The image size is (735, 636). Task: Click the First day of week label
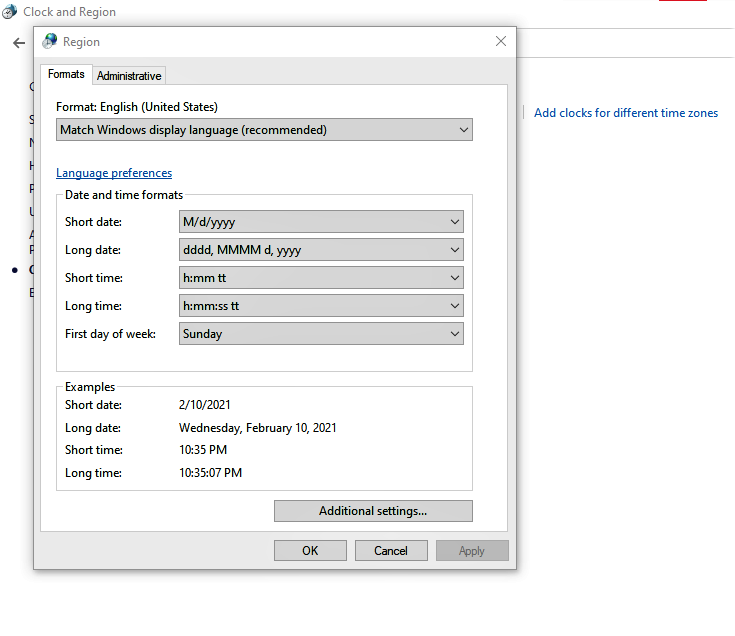(111, 334)
